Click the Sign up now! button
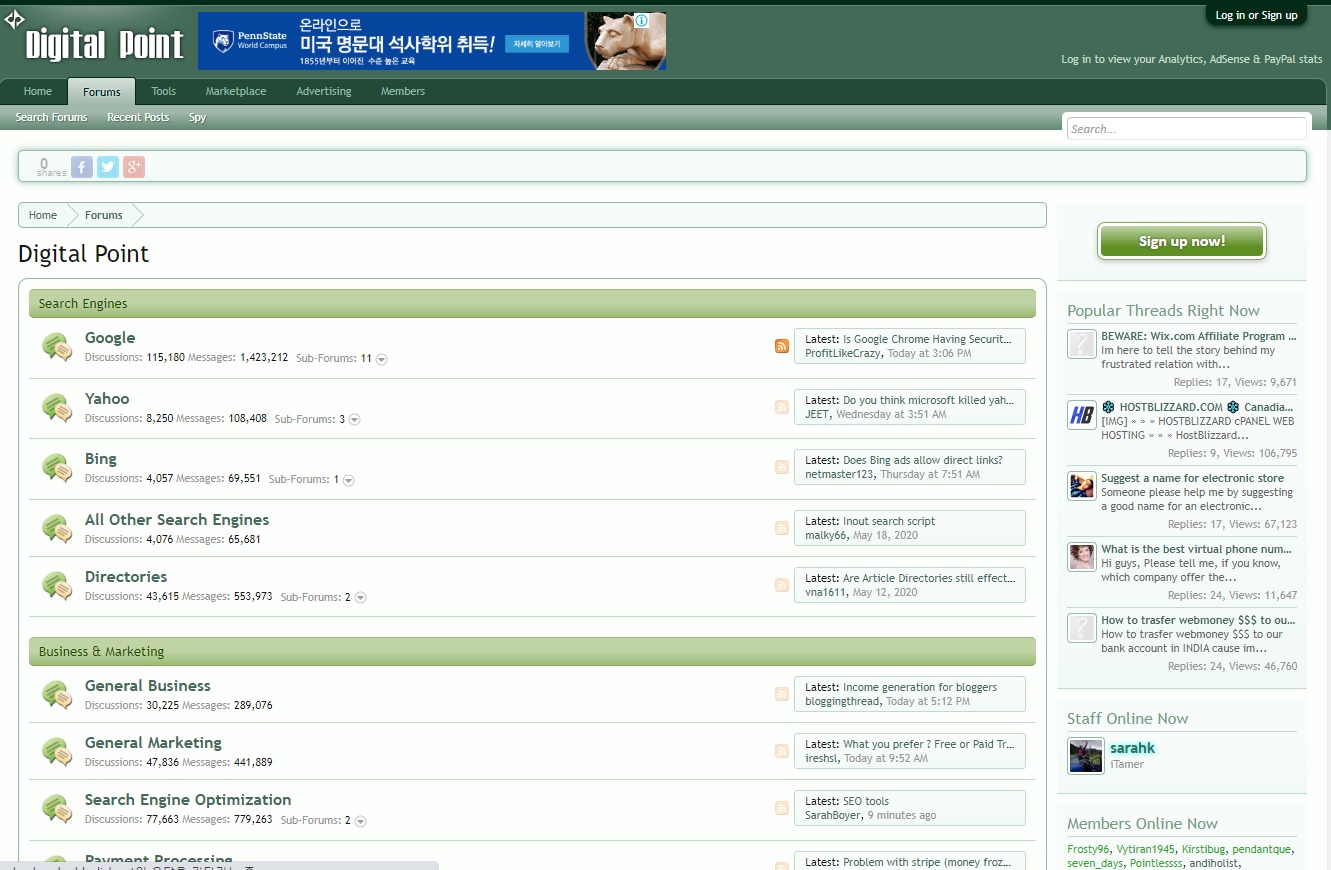This screenshot has width=1331, height=870. pos(1181,241)
